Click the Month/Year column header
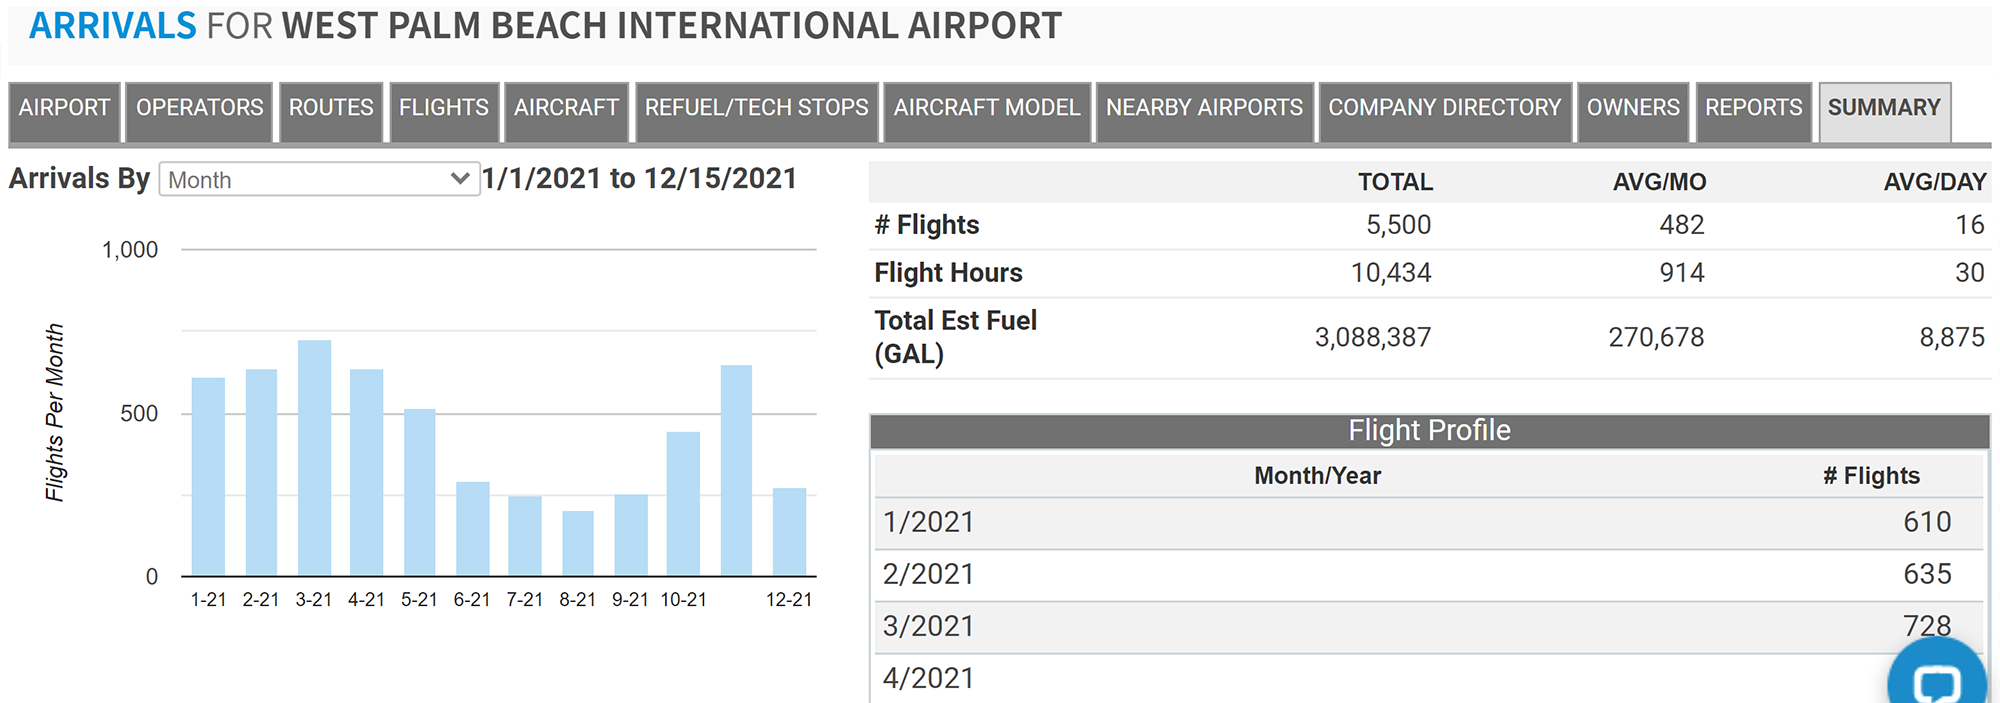Screen dimensions: 2000x703 1317,476
